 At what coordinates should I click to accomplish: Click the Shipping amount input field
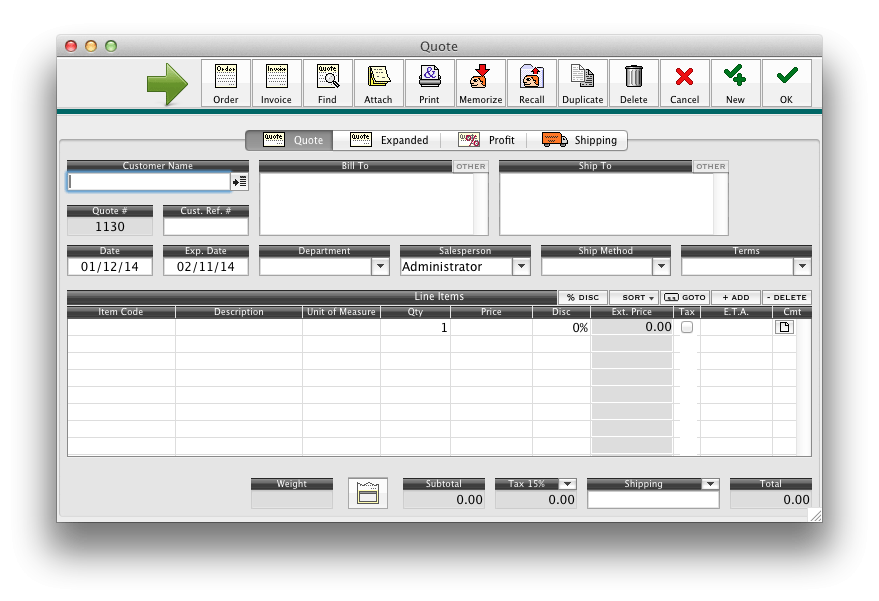click(653, 500)
